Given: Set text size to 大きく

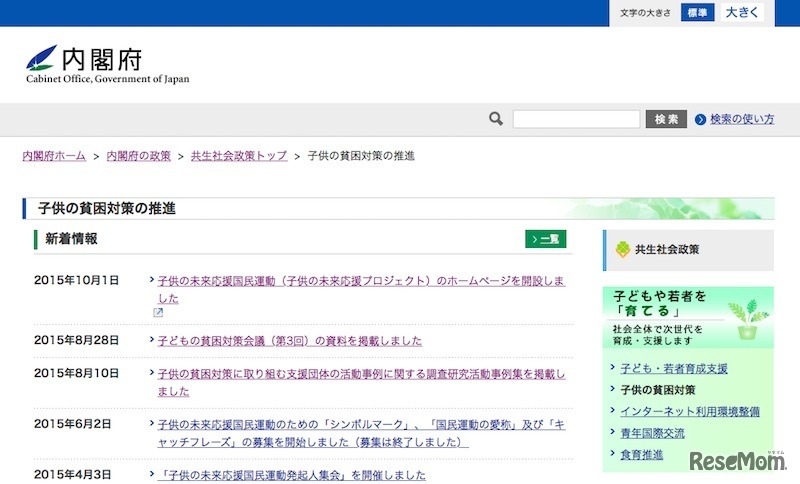Looking at the screenshot, I should (742, 13).
